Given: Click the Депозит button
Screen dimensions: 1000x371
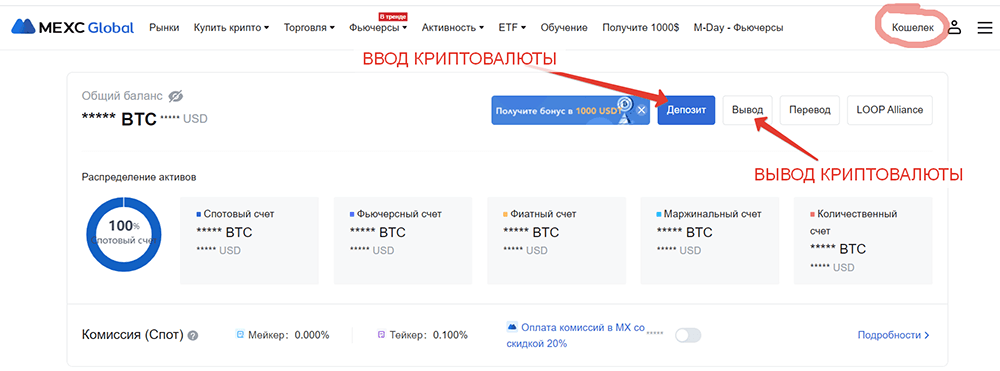Looking at the screenshot, I should pyautogui.click(x=686, y=110).
